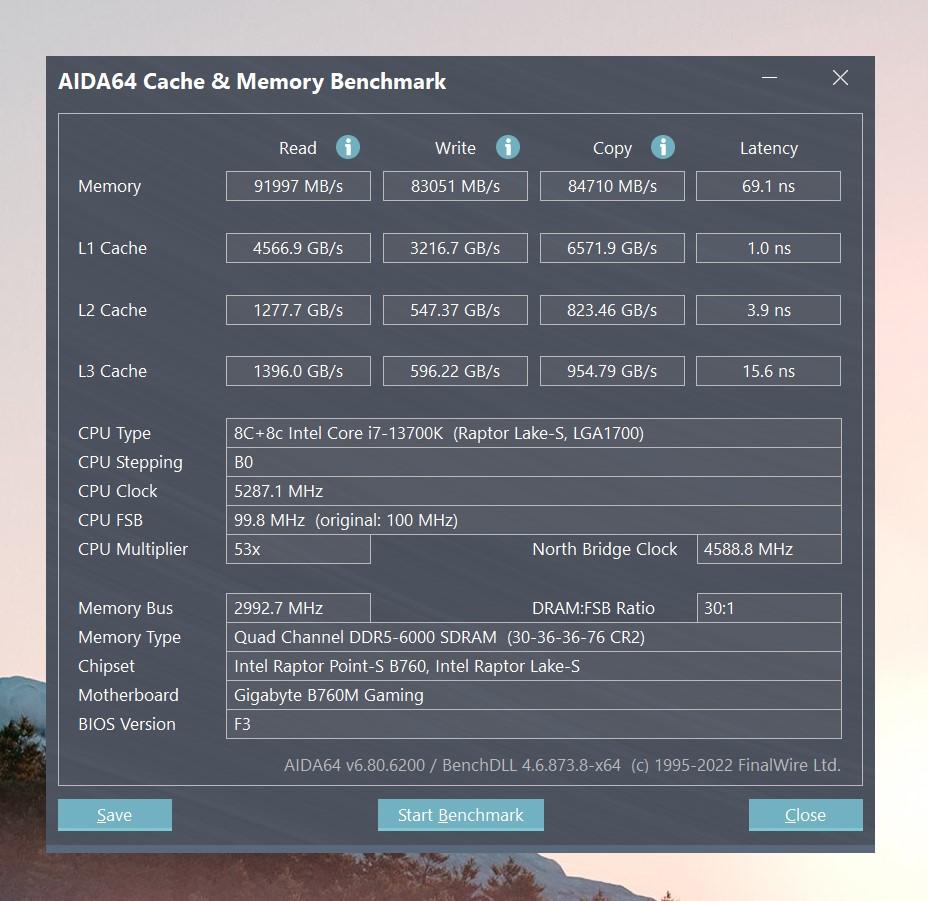Viewport: 928px width, 901px height.
Task: Click CPU Clock value 5287.1 MHz
Action: [534, 491]
